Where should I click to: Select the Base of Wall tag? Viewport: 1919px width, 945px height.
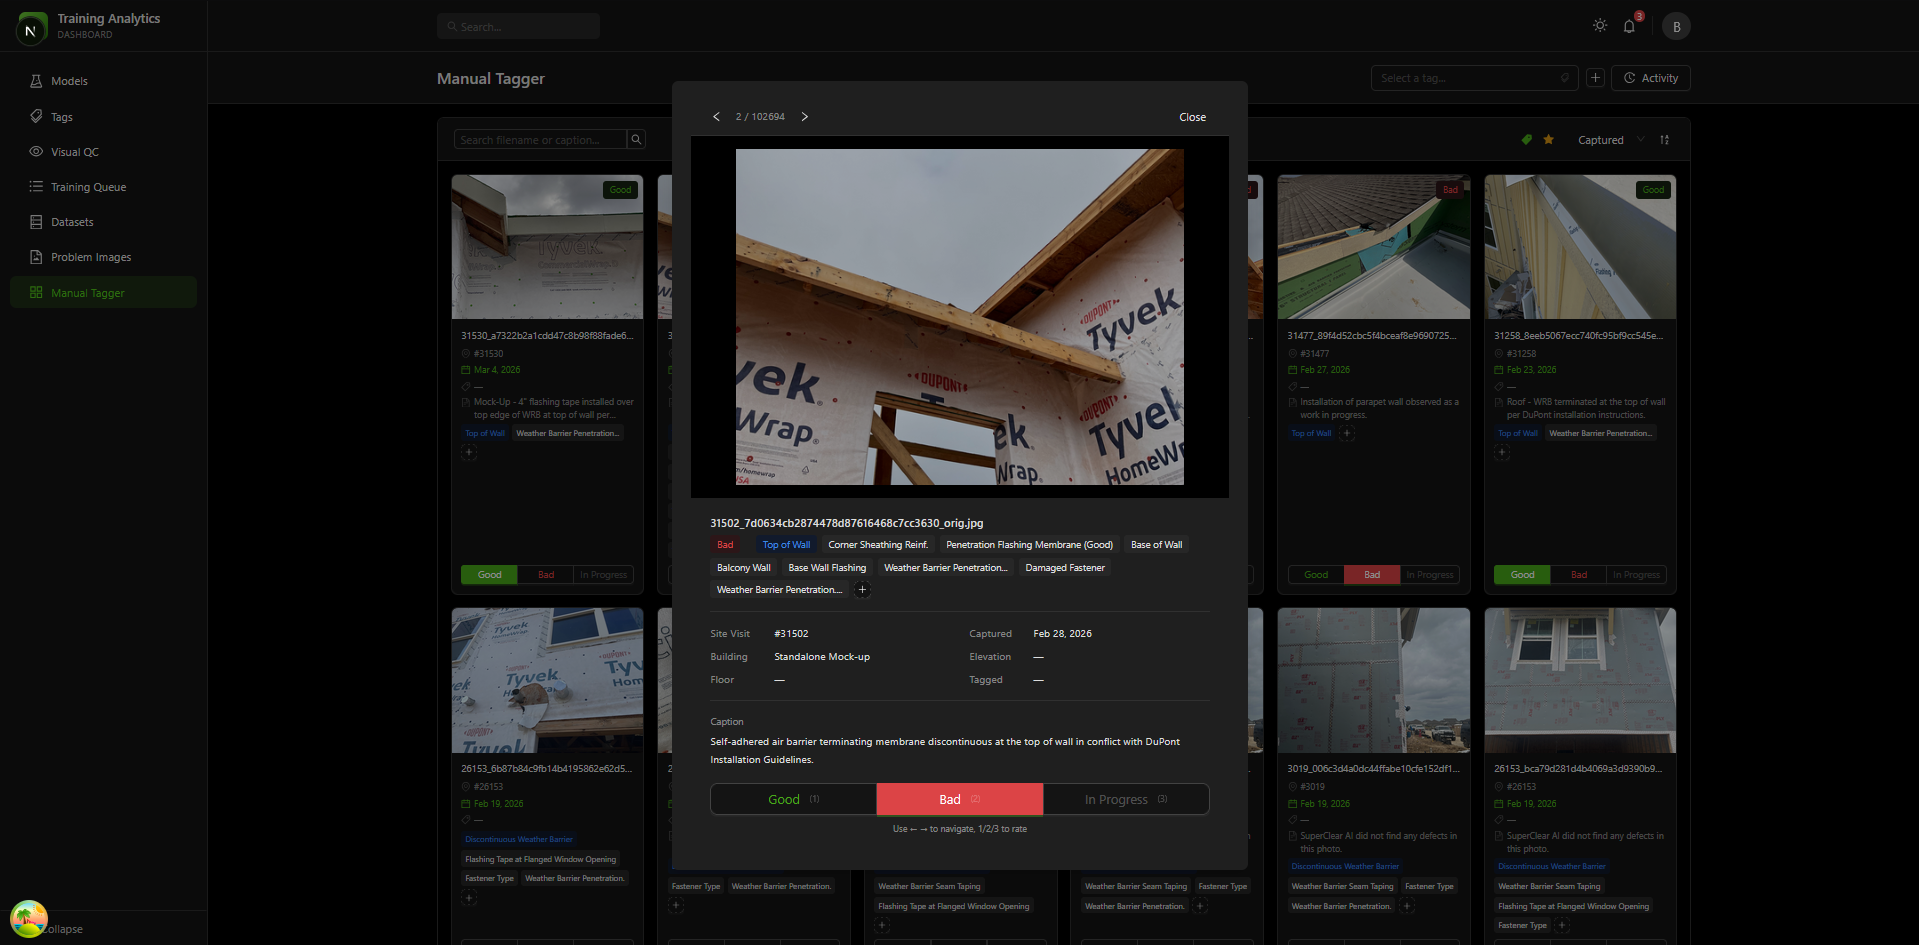1156,545
